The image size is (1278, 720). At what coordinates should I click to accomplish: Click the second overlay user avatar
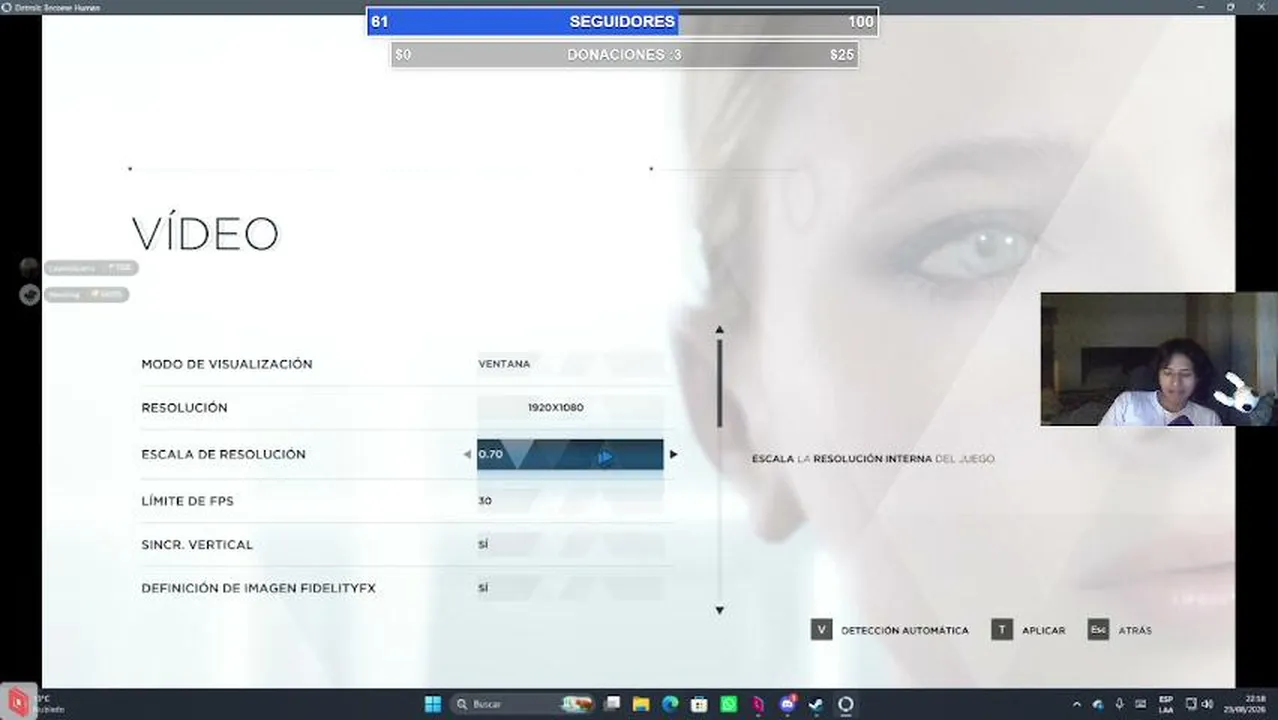pos(29,294)
